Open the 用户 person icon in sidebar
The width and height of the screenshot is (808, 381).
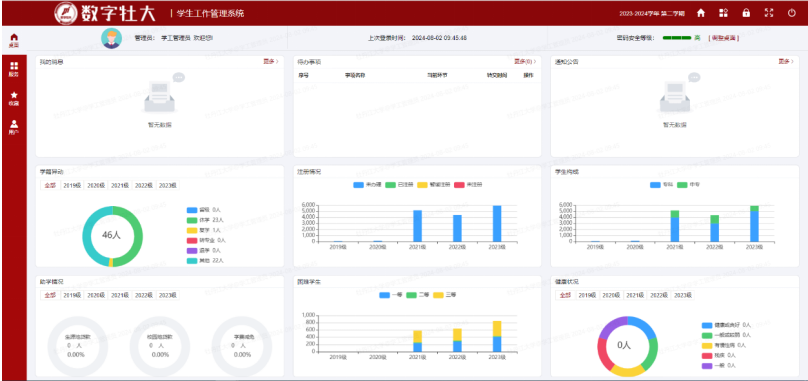pos(14,127)
